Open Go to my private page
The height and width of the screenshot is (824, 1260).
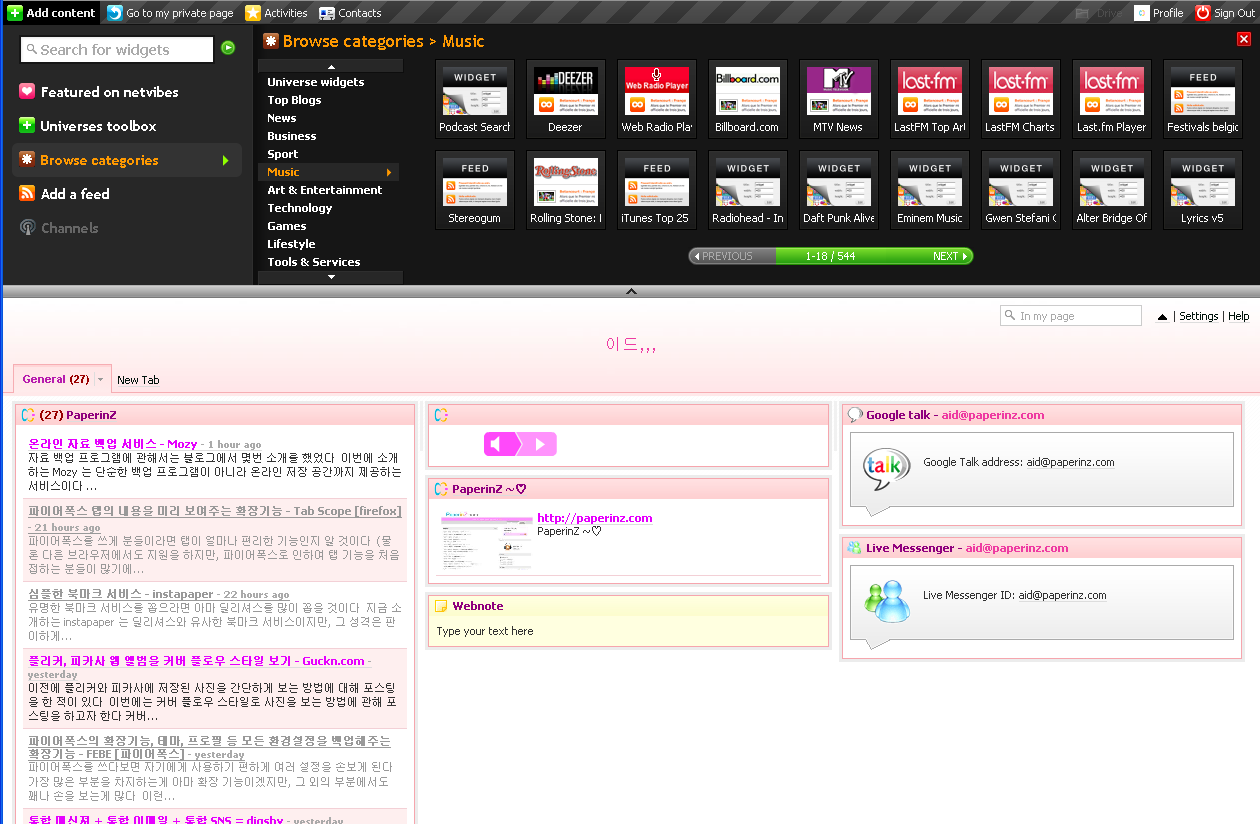pos(170,13)
